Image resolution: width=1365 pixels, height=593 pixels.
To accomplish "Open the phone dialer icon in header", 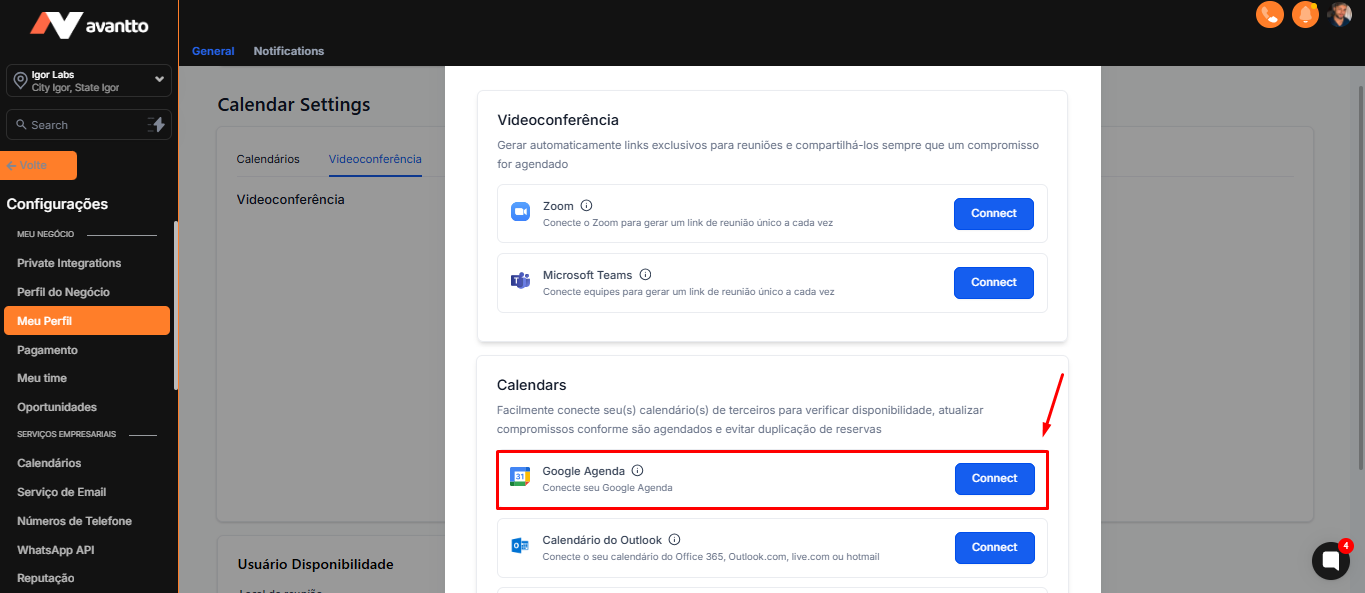I will [1270, 15].
